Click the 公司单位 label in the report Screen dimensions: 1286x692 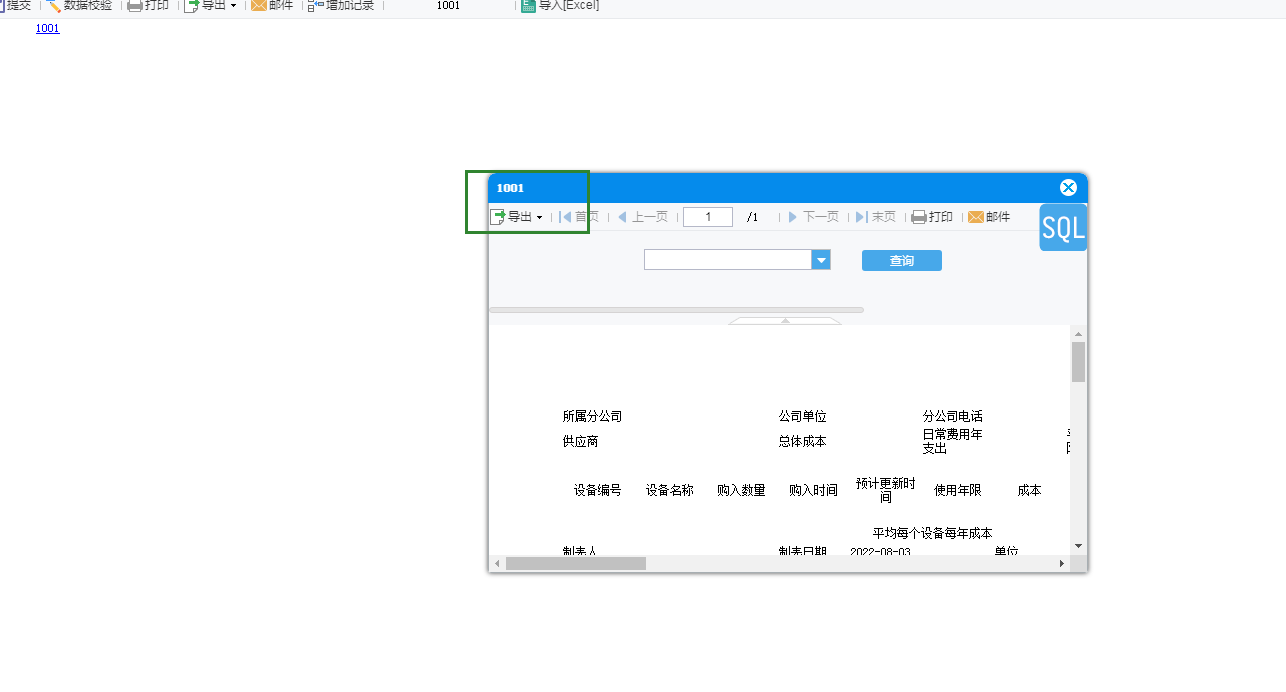803,416
